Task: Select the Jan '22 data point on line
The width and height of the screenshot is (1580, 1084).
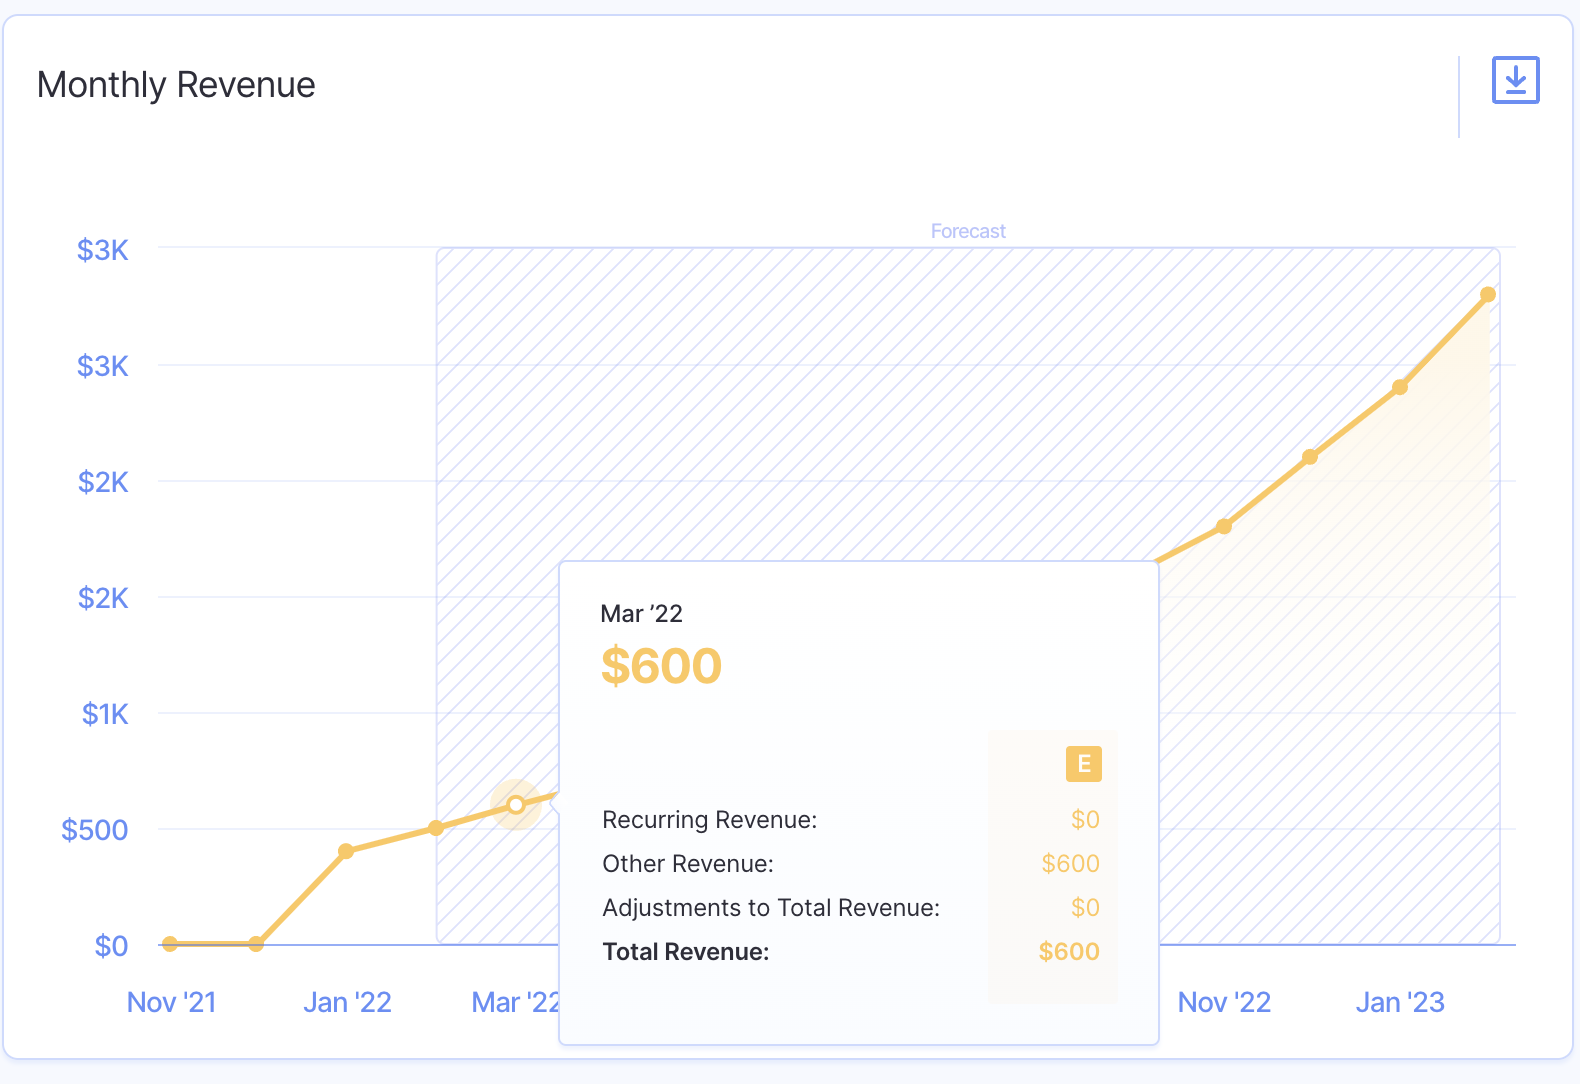Action: tap(346, 851)
